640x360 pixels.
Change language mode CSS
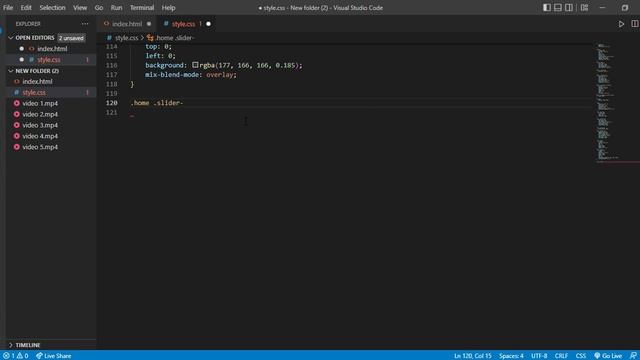(x=581, y=356)
